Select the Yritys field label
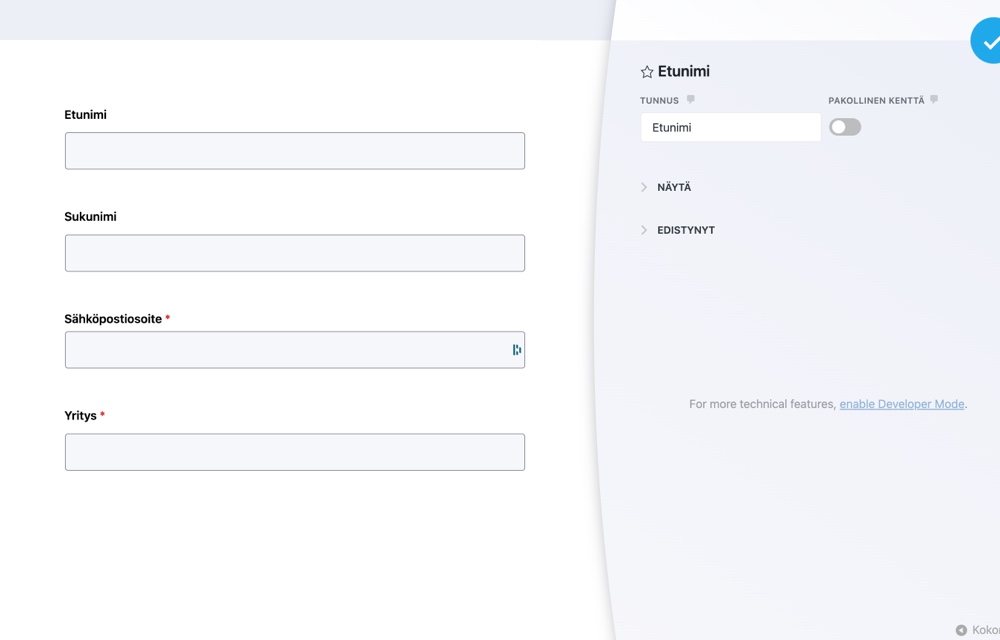The width and height of the screenshot is (1000, 640). [80, 415]
